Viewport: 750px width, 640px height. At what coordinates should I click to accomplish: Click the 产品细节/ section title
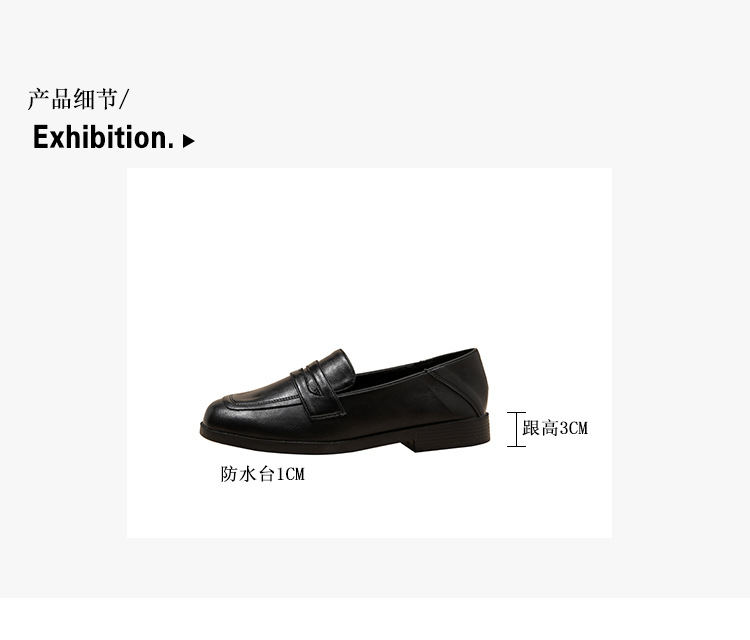click(x=78, y=99)
